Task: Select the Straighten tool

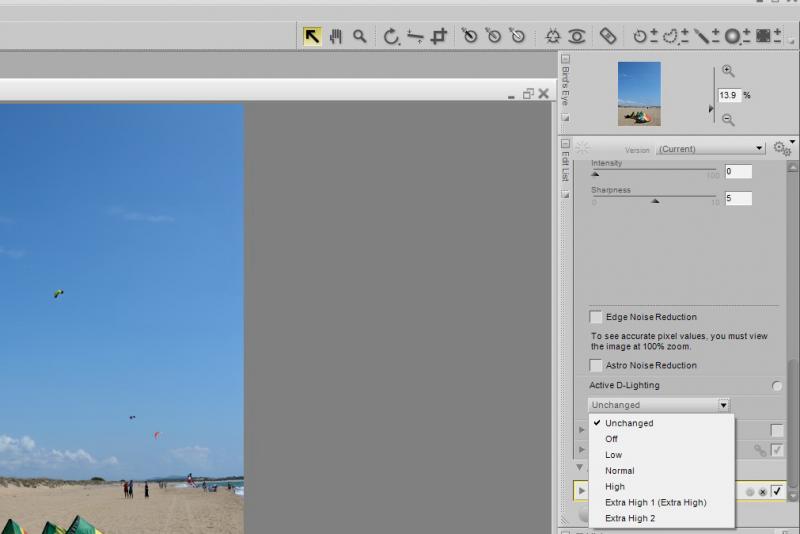Action: pyautogui.click(x=415, y=36)
